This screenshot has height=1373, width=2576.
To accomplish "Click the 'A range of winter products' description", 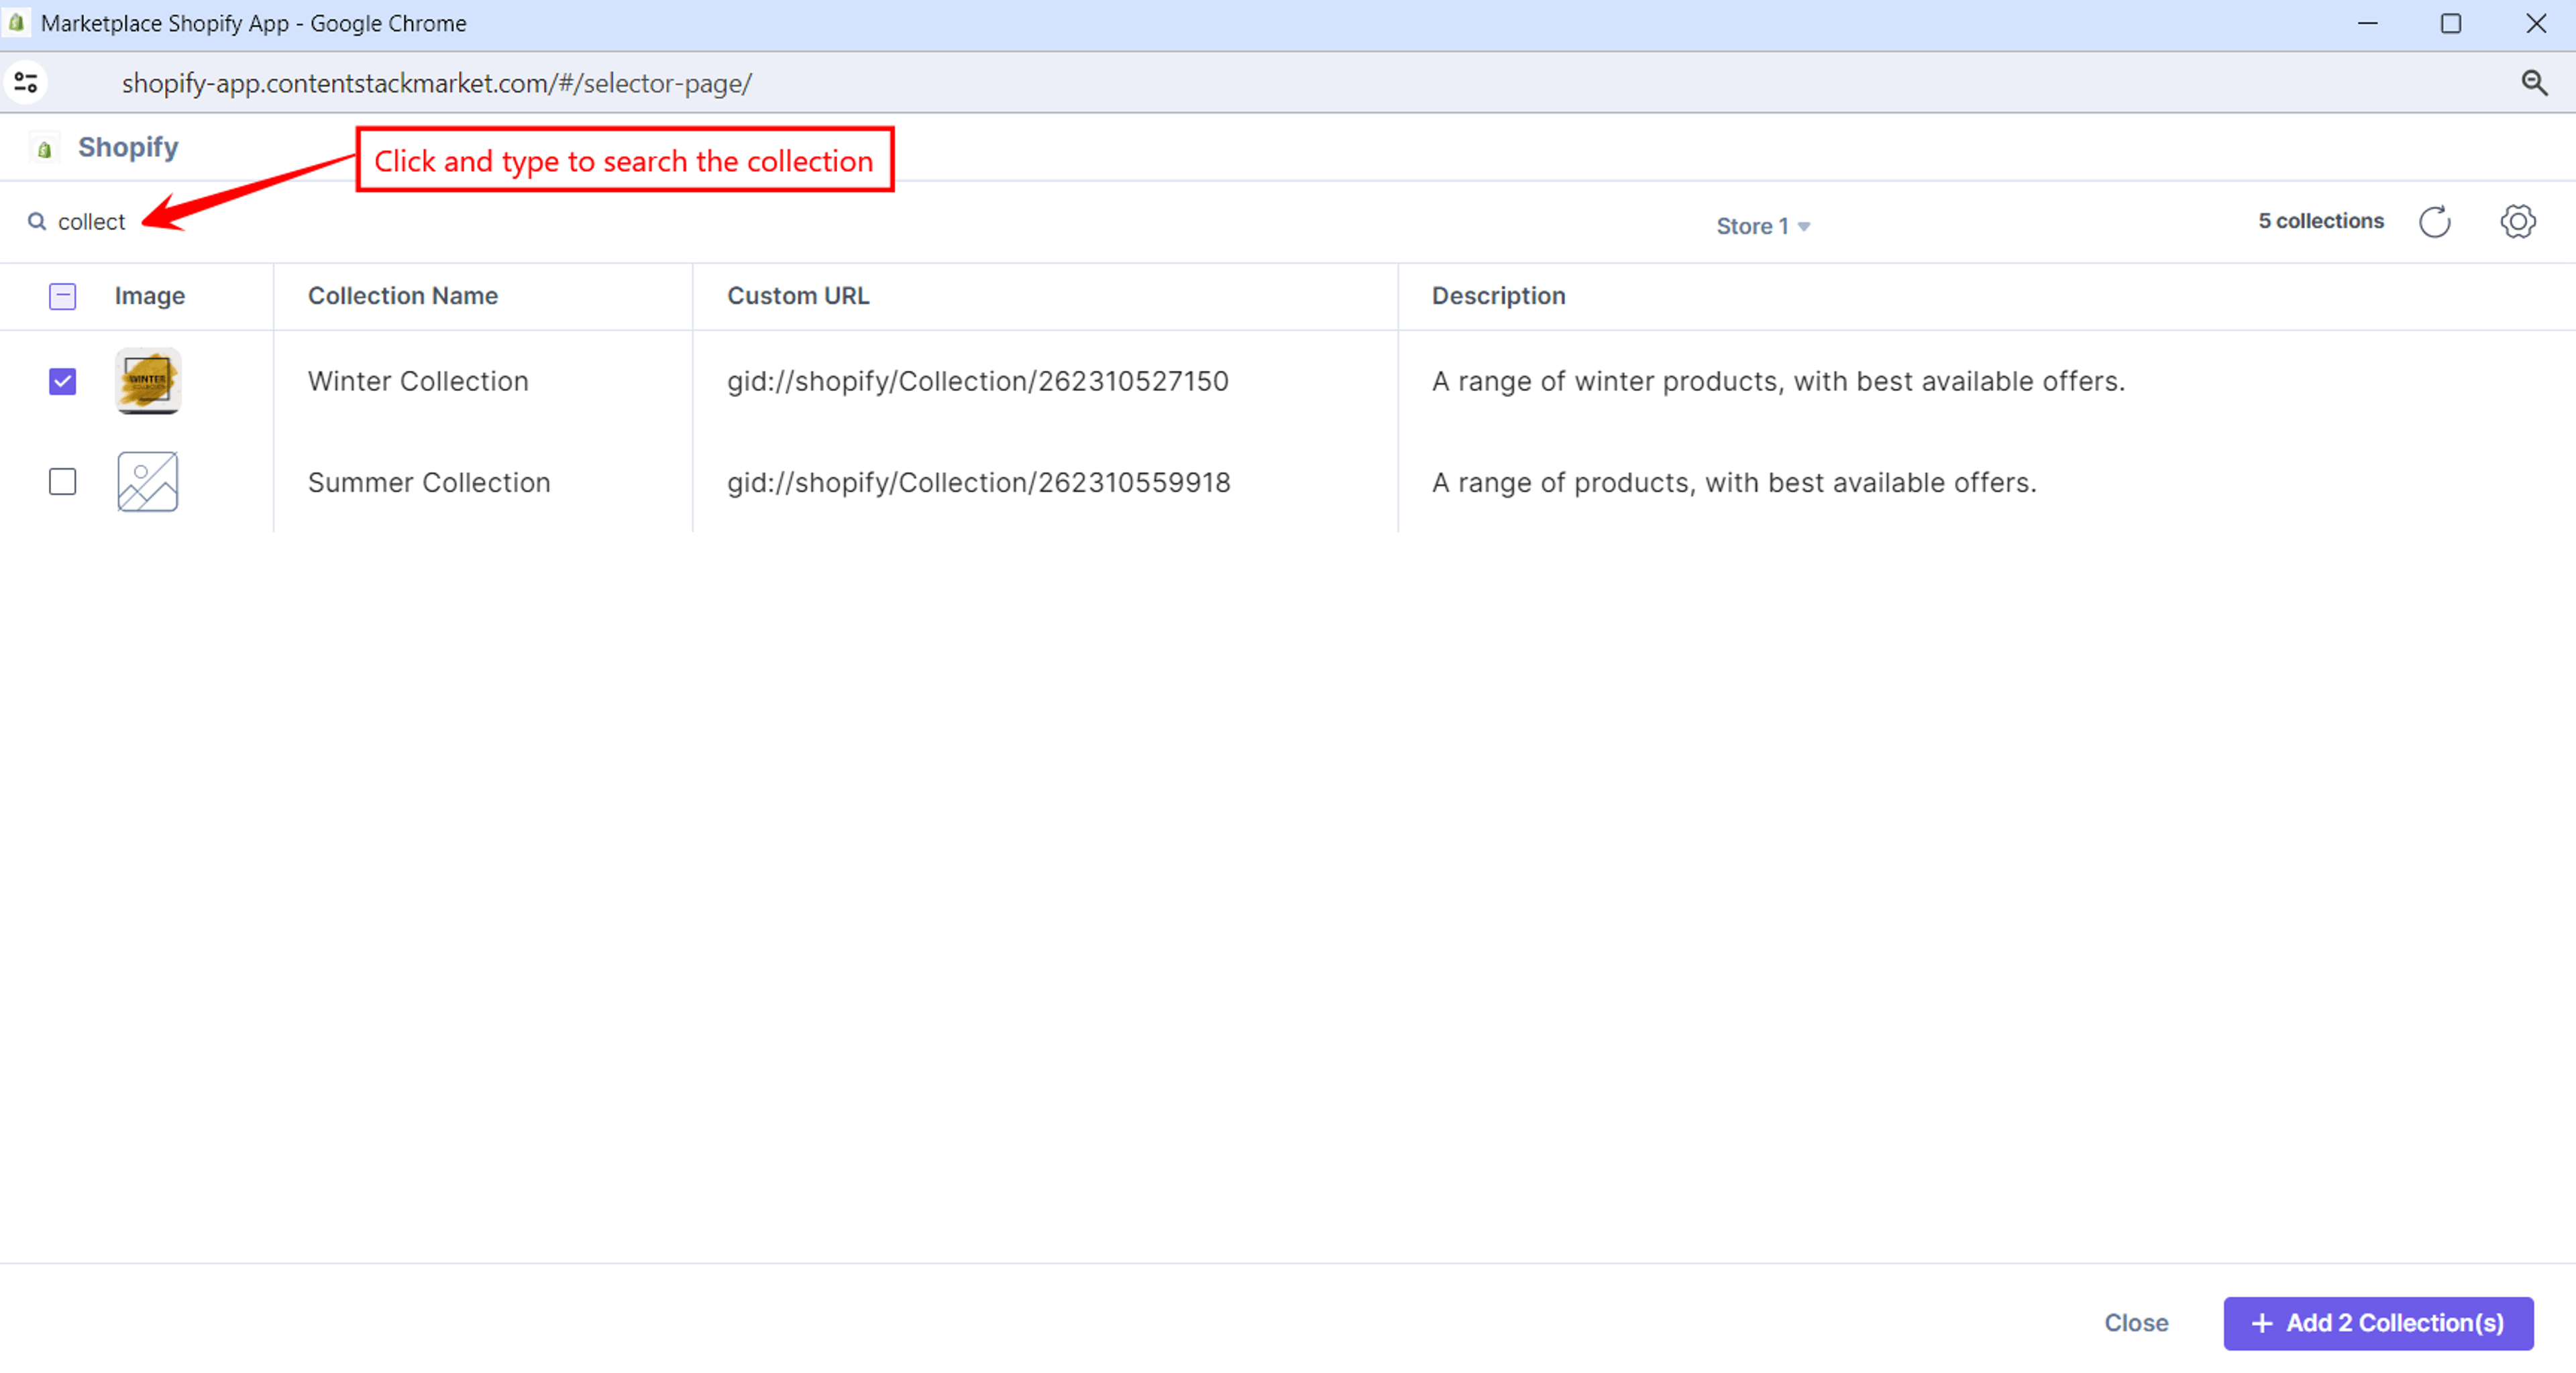I will pos(1778,381).
